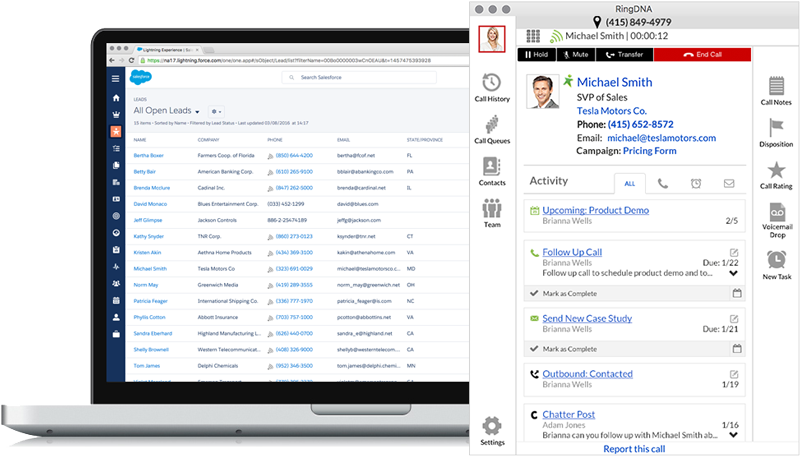Open Call History in RingDNA sidebar
800x456 pixels.
492,88
